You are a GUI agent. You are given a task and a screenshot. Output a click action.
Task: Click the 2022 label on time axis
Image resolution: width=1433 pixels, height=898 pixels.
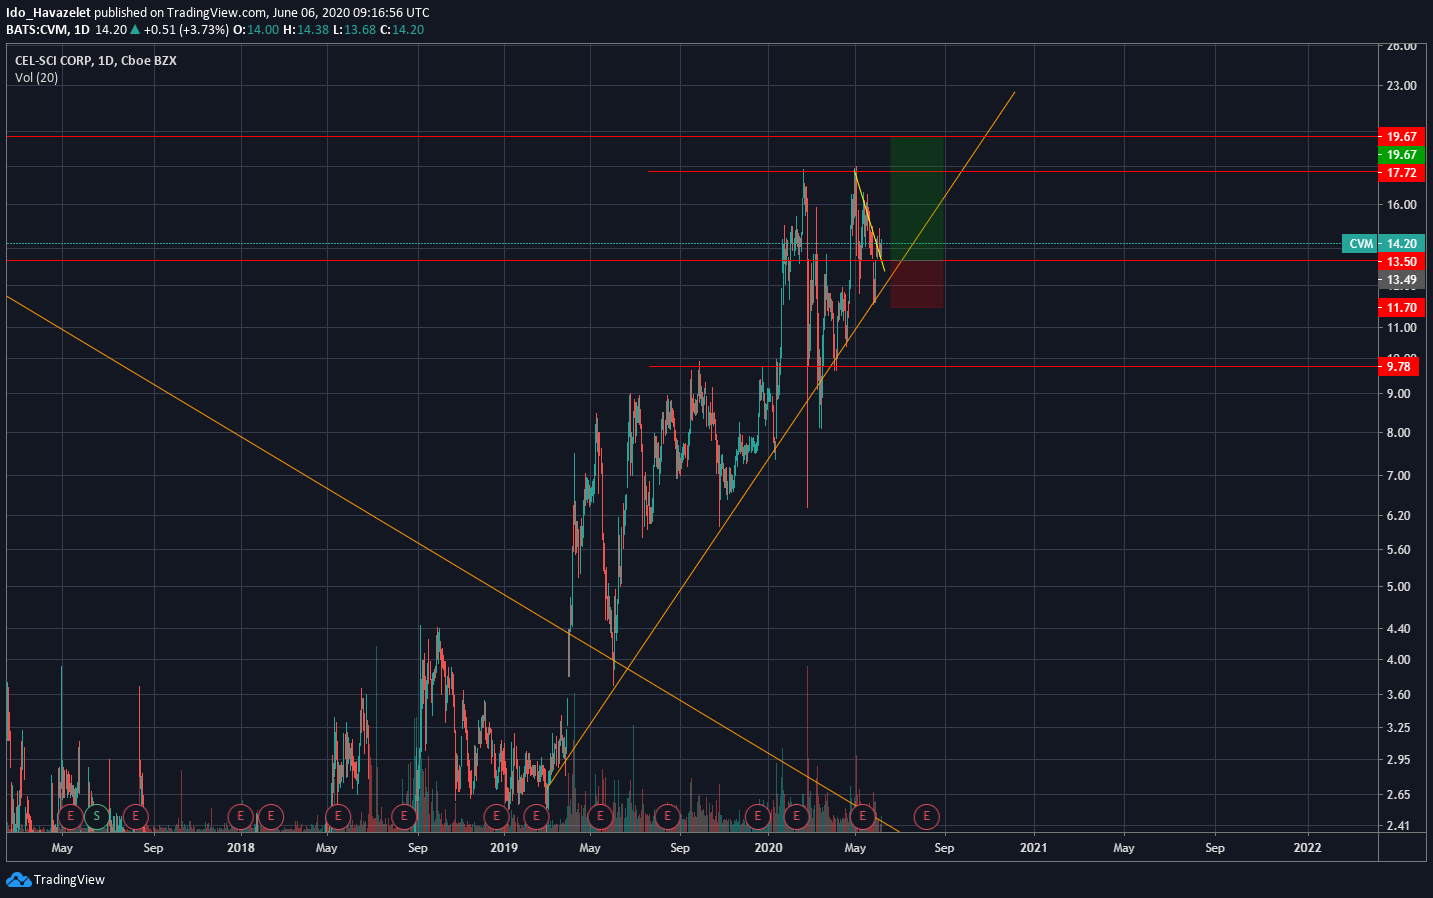pos(1307,848)
